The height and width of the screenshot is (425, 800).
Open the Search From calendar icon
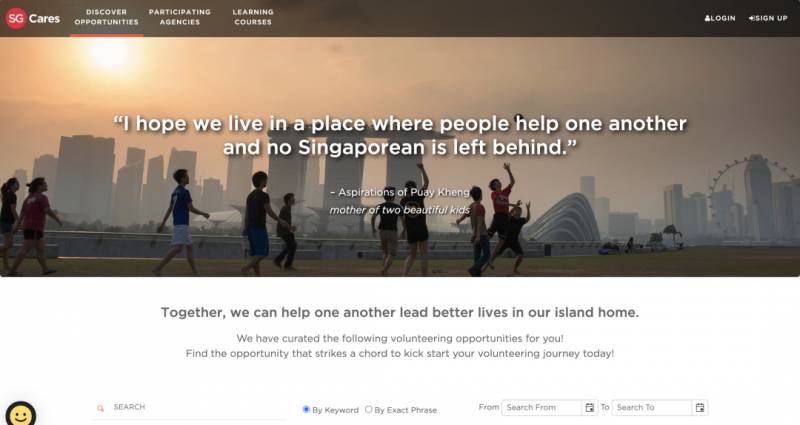[590, 407]
